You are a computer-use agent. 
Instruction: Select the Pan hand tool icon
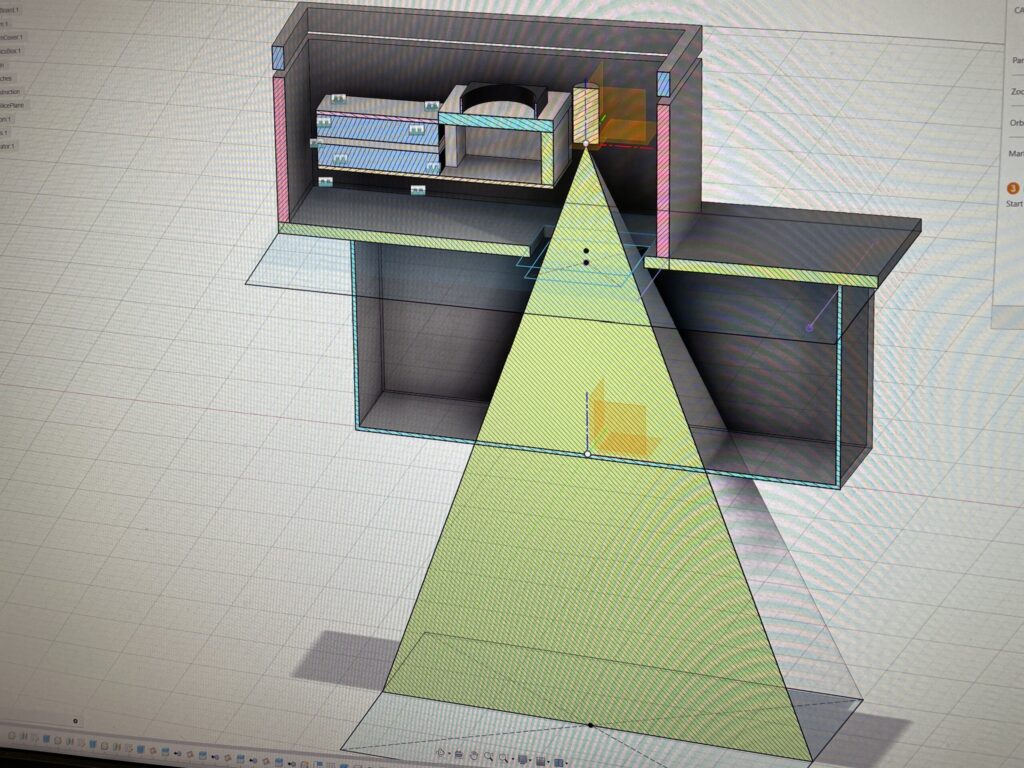click(473, 755)
